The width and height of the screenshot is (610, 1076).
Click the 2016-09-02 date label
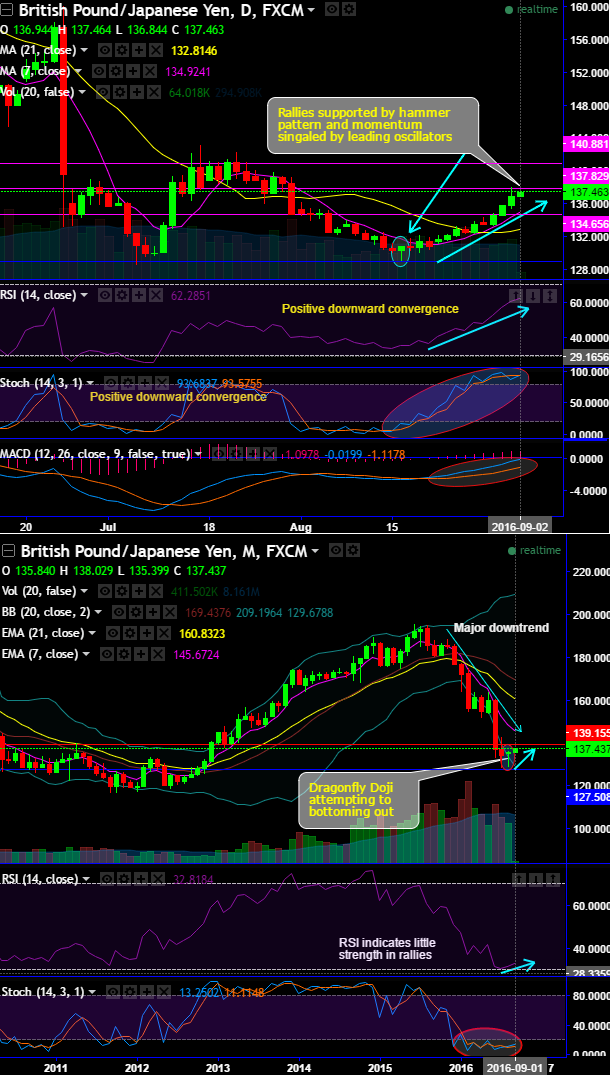(x=520, y=527)
